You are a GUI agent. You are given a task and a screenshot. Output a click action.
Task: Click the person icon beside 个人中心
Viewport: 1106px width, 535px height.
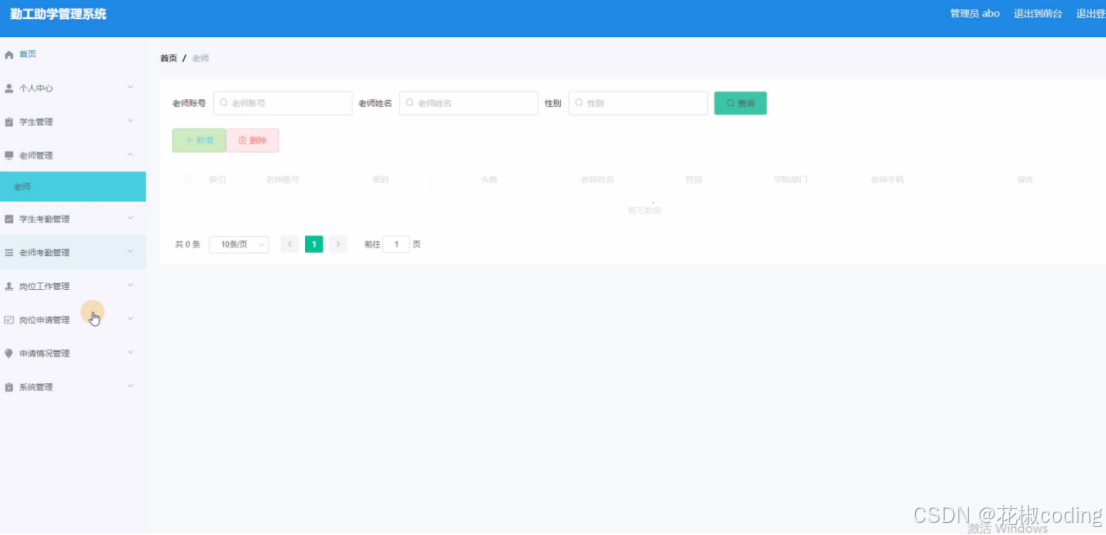[9, 88]
